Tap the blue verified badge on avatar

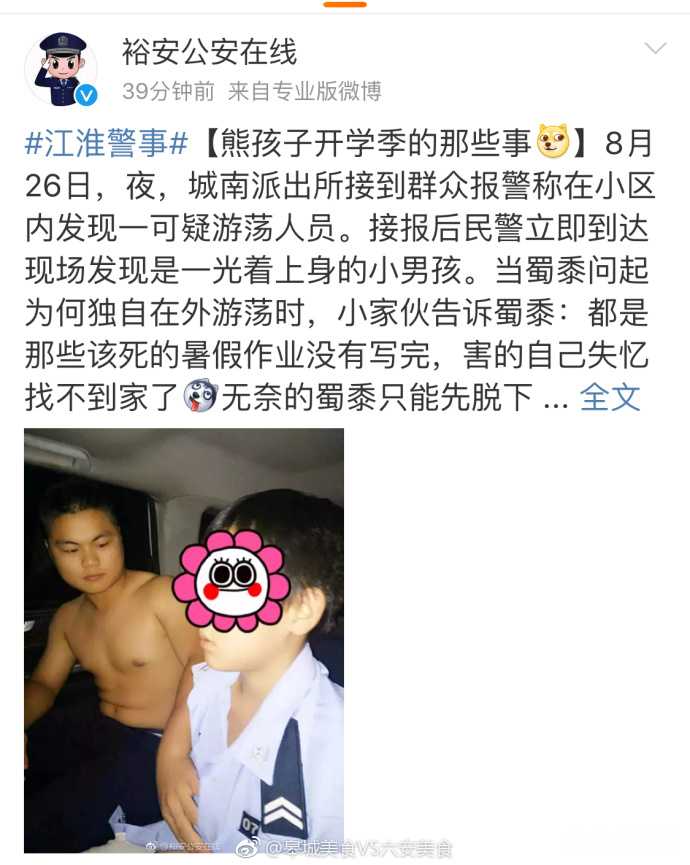coord(86,96)
